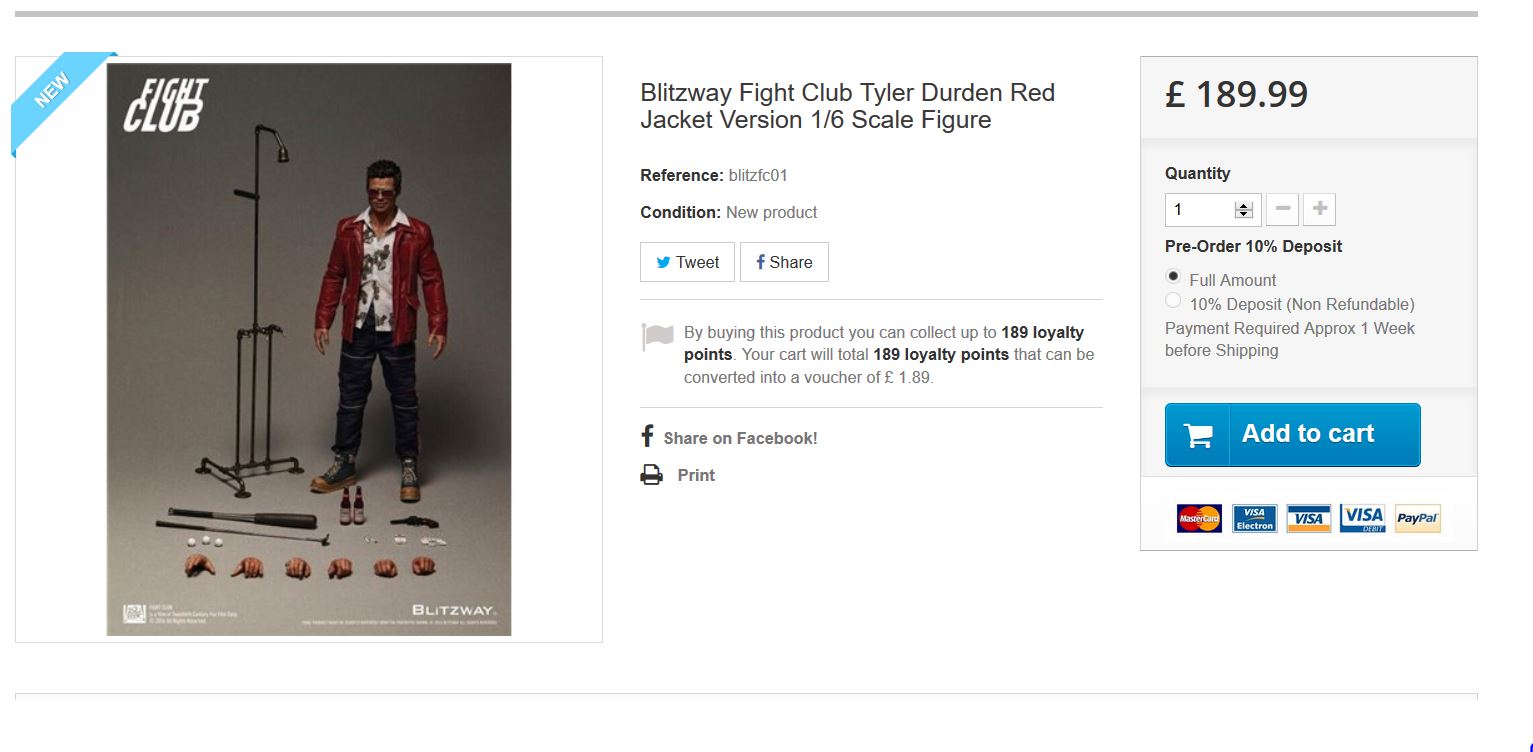Open the Tyler Durden figure product image
This screenshot has width=1533, height=752.
pyautogui.click(x=309, y=349)
